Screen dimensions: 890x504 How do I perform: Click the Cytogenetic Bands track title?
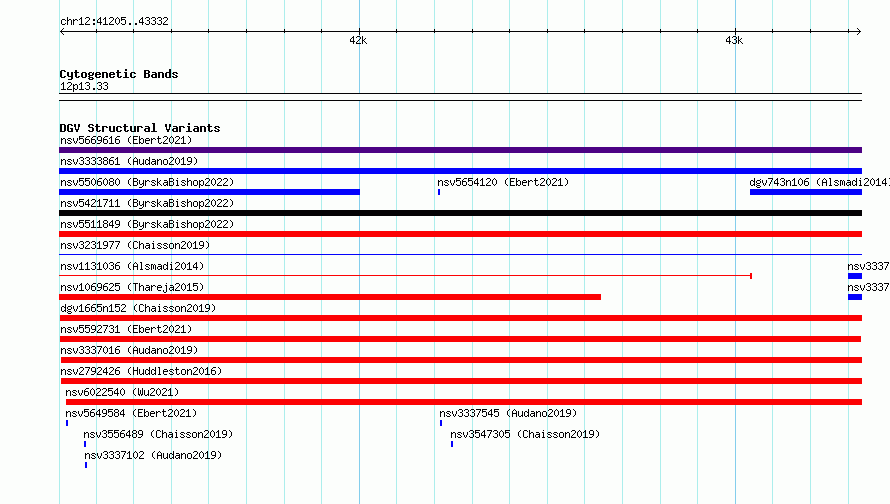click(119, 74)
